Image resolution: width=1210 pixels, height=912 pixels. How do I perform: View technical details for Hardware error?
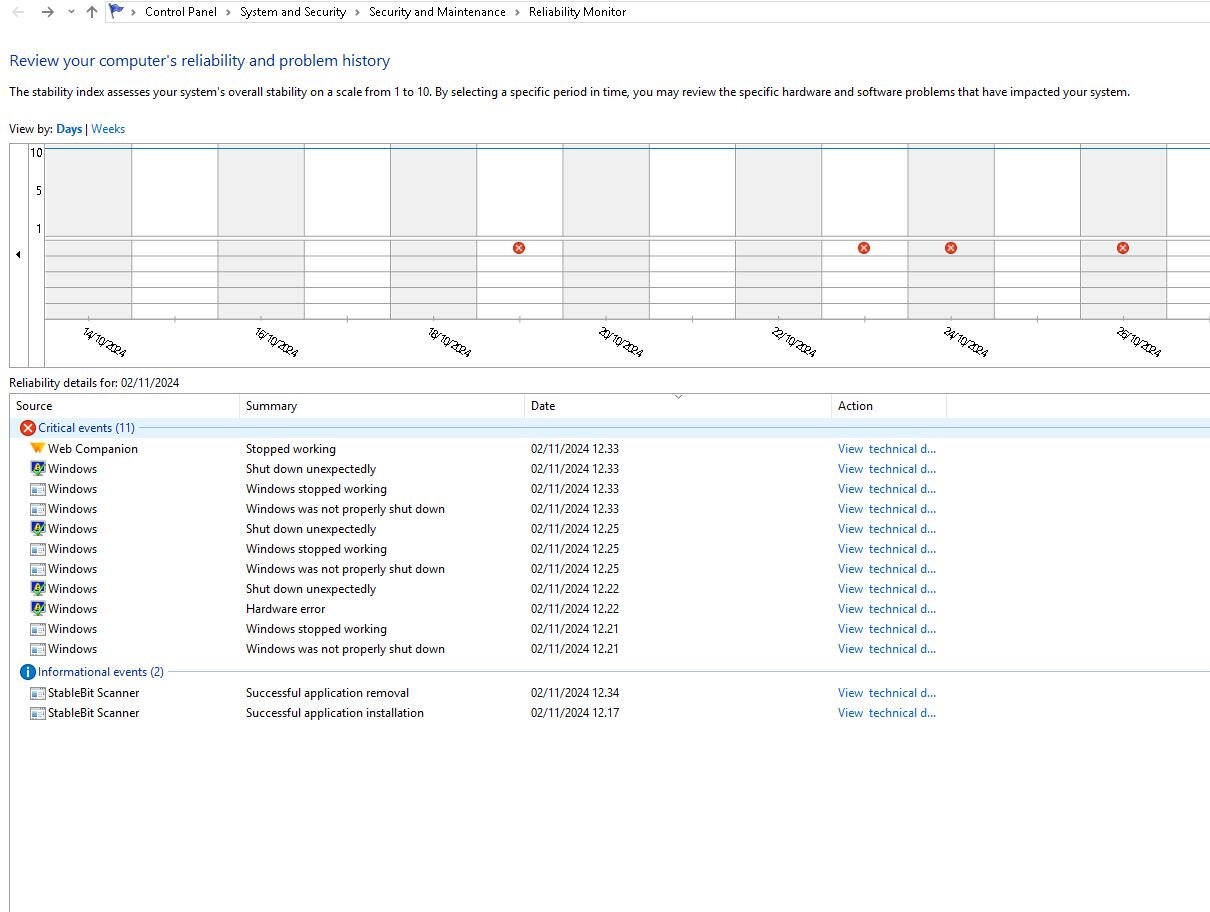[x=887, y=609]
